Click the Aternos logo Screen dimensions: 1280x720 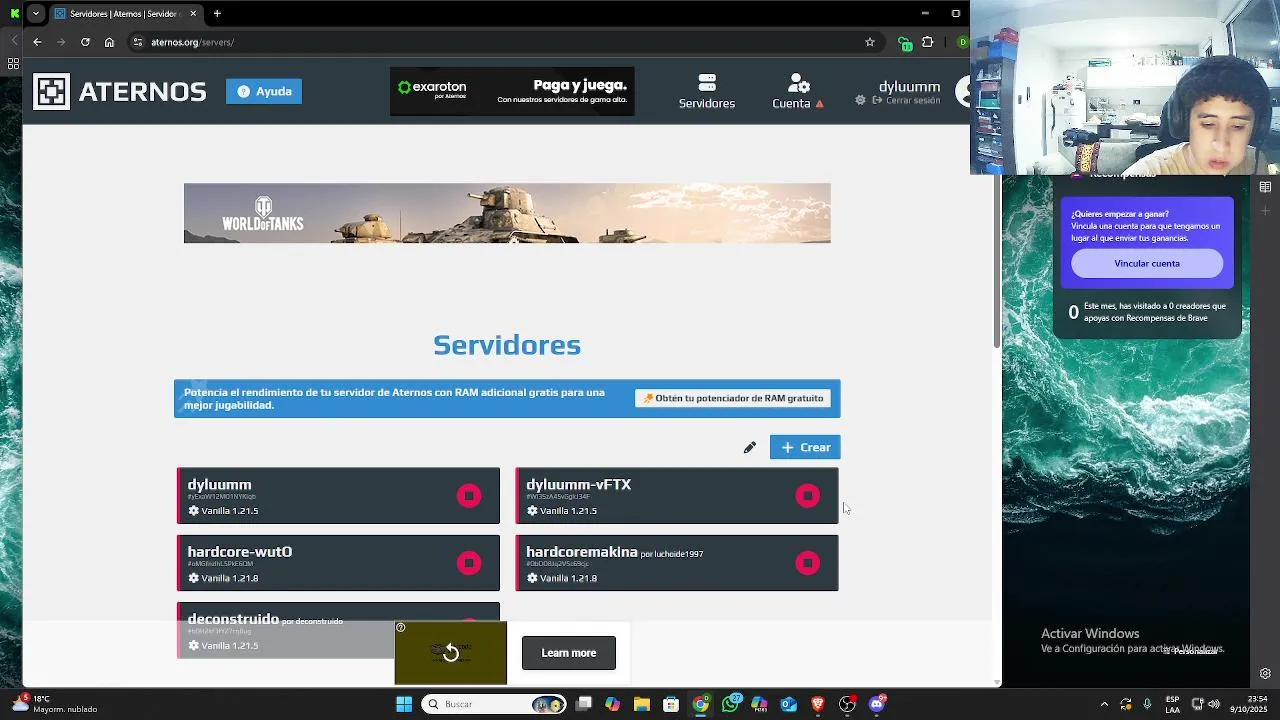click(x=120, y=91)
